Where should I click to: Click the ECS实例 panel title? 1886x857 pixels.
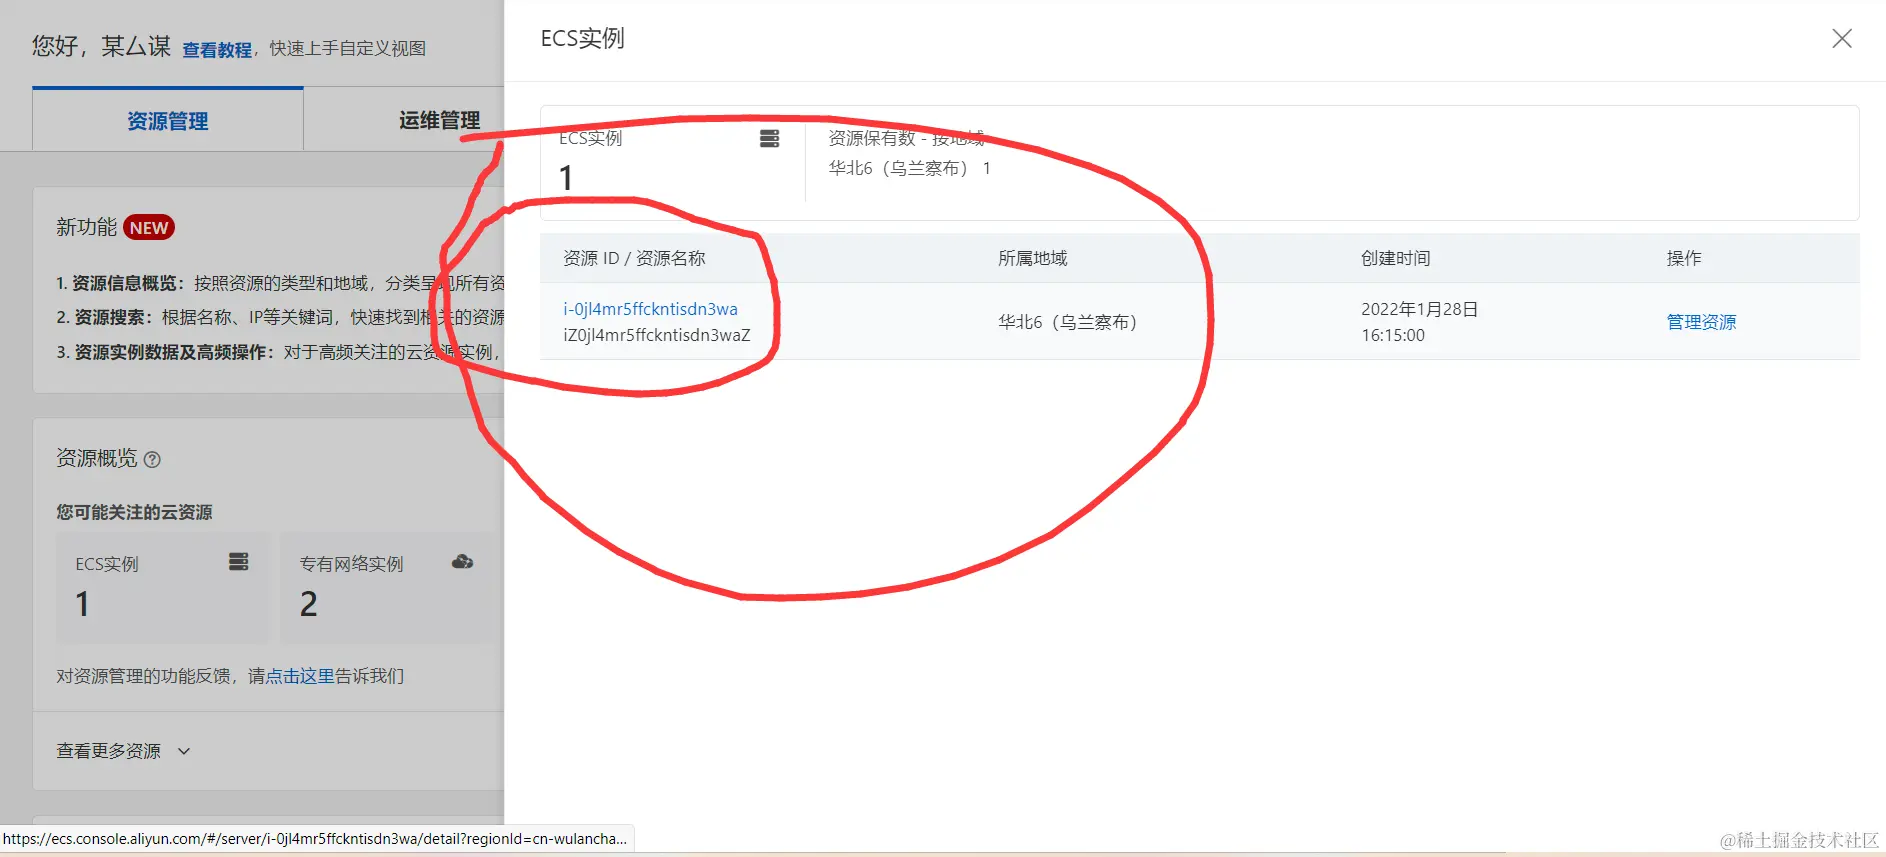point(582,38)
